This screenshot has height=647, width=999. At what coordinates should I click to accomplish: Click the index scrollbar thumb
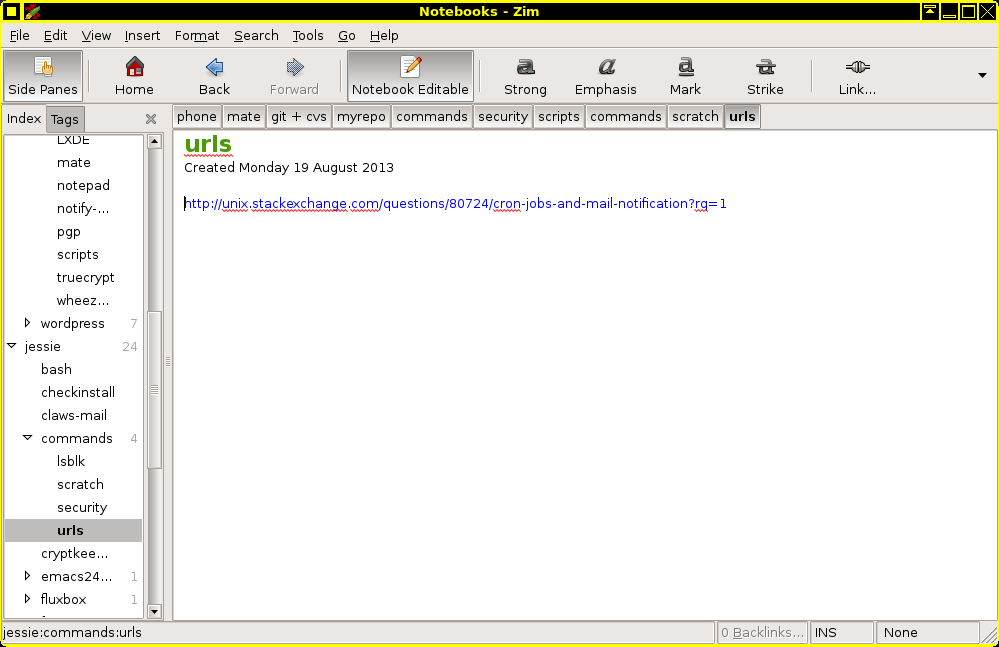pos(154,390)
